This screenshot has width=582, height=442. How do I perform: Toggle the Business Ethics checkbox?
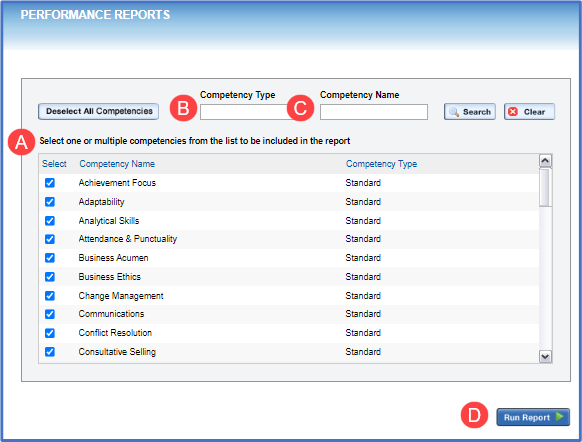[50, 277]
